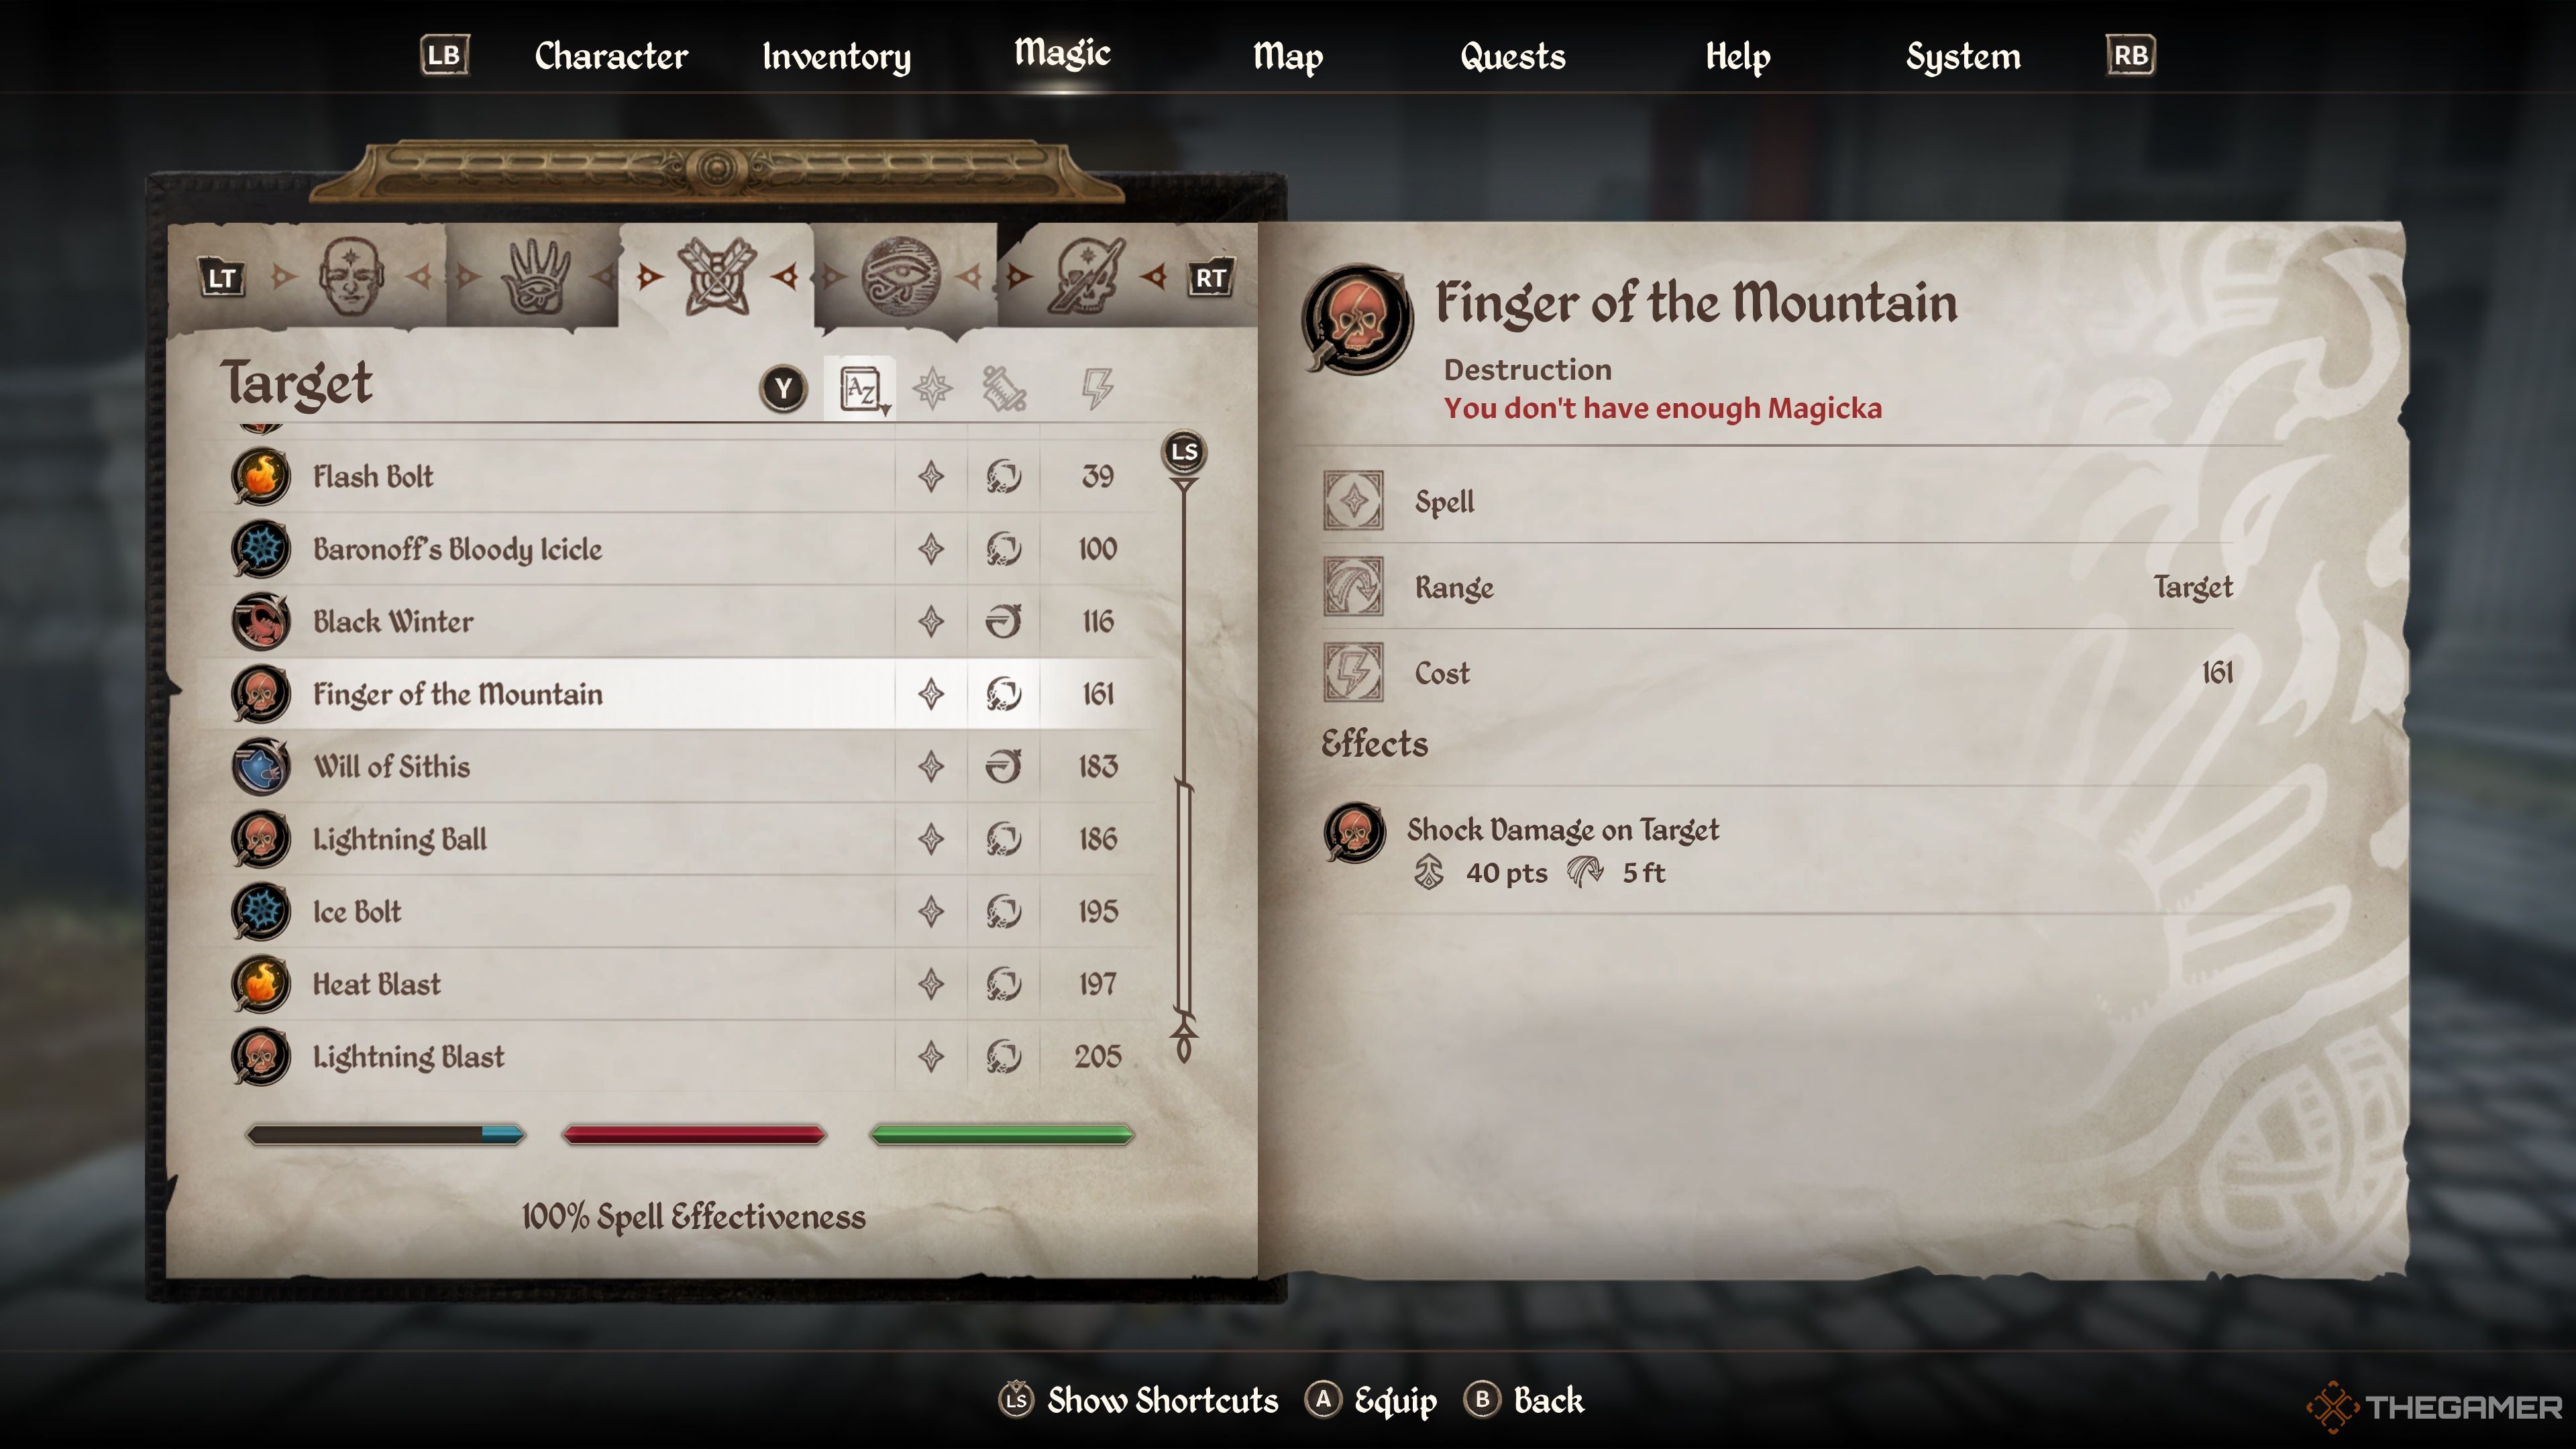Sort spells by spell type star icon
Image resolution: width=2576 pixels, height=1449 pixels.
click(x=932, y=388)
